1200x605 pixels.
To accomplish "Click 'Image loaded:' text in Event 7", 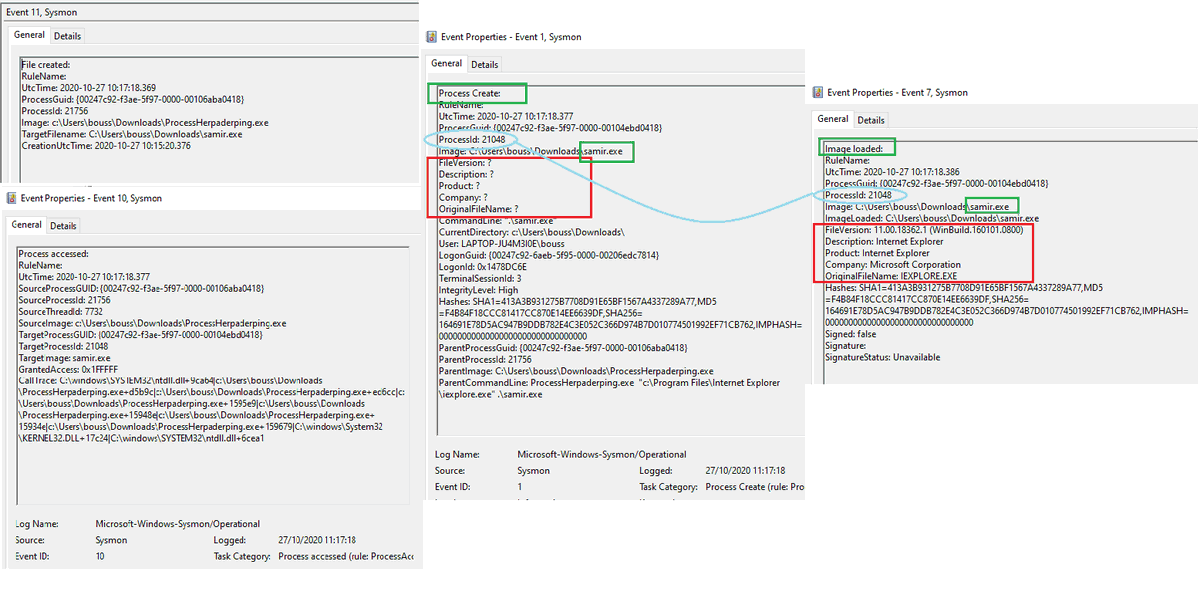I will pyautogui.click(x=853, y=149).
